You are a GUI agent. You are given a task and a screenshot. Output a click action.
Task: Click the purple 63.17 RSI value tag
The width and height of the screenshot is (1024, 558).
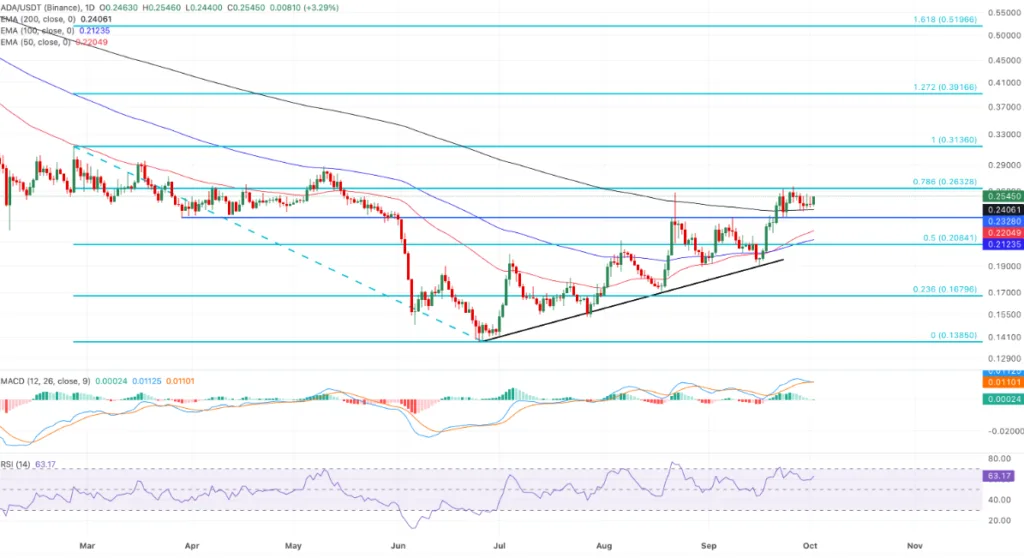pos(999,476)
